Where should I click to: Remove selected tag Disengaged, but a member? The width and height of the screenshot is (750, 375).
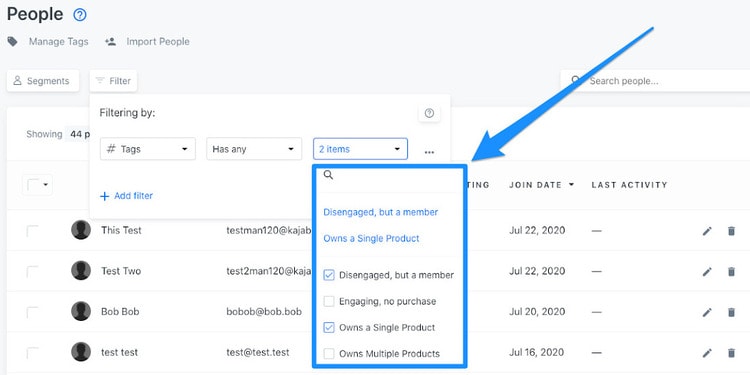(381, 212)
